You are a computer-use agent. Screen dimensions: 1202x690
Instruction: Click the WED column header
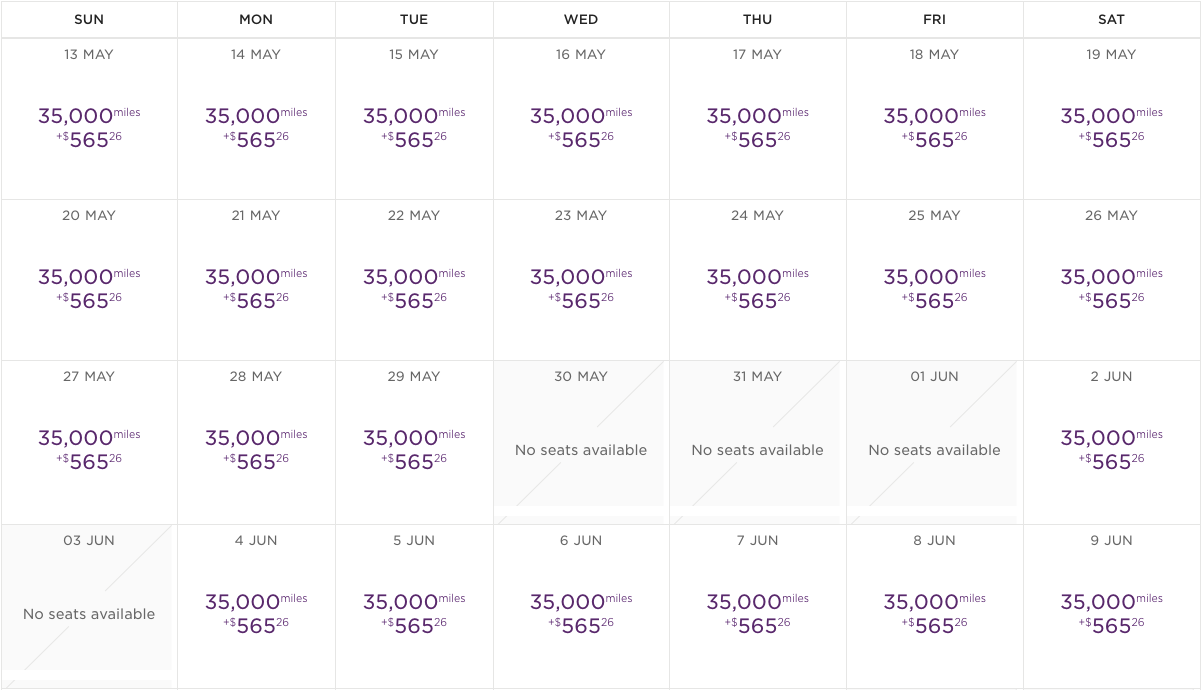coord(581,19)
